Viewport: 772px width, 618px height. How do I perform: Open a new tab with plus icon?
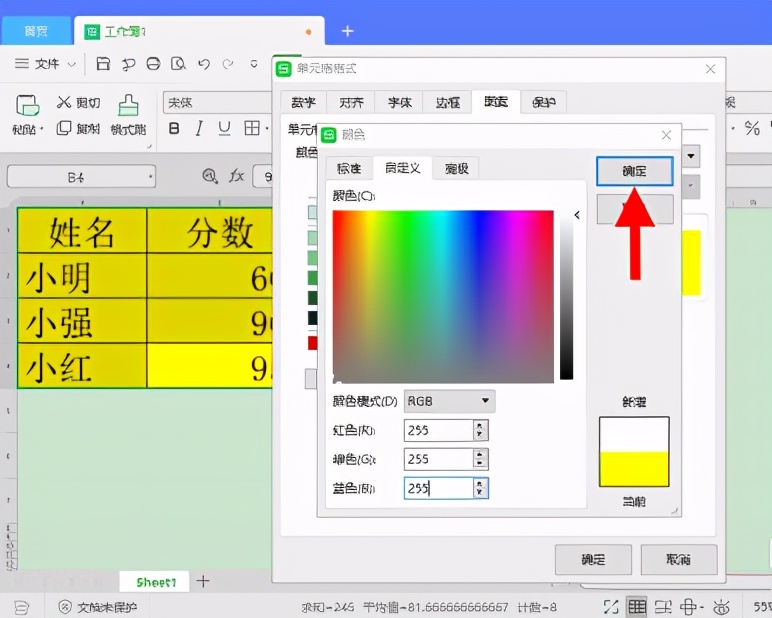(x=348, y=31)
